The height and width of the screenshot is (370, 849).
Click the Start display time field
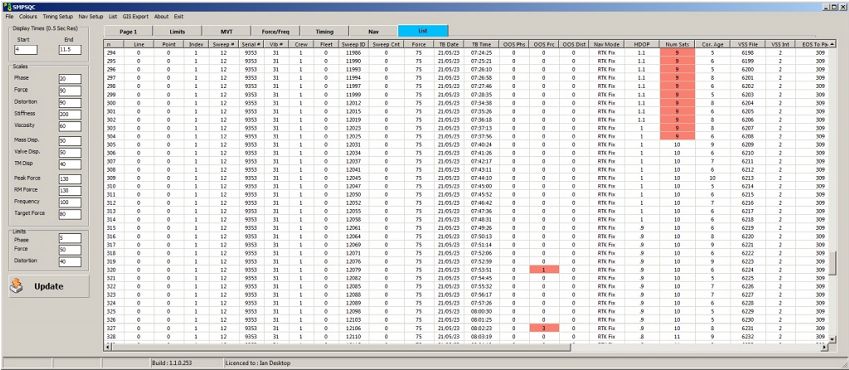pyautogui.click(x=26, y=50)
